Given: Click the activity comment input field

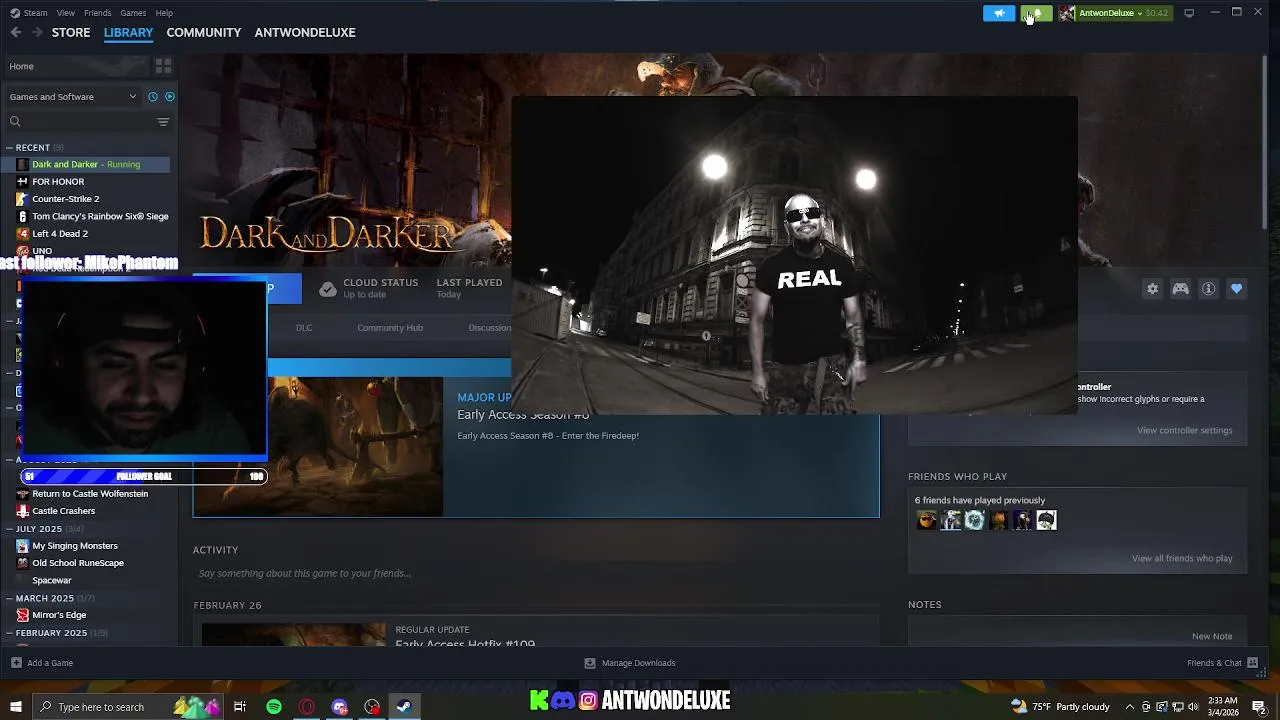Looking at the screenshot, I should (536, 574).
